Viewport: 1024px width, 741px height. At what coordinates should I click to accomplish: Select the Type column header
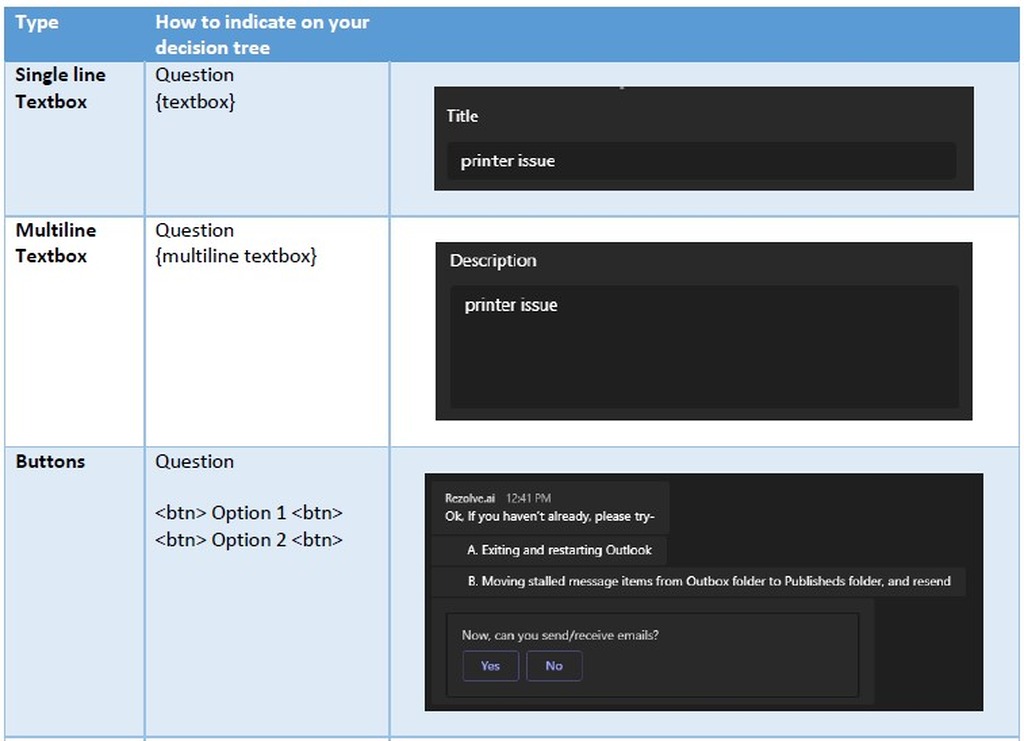[36, 21]
